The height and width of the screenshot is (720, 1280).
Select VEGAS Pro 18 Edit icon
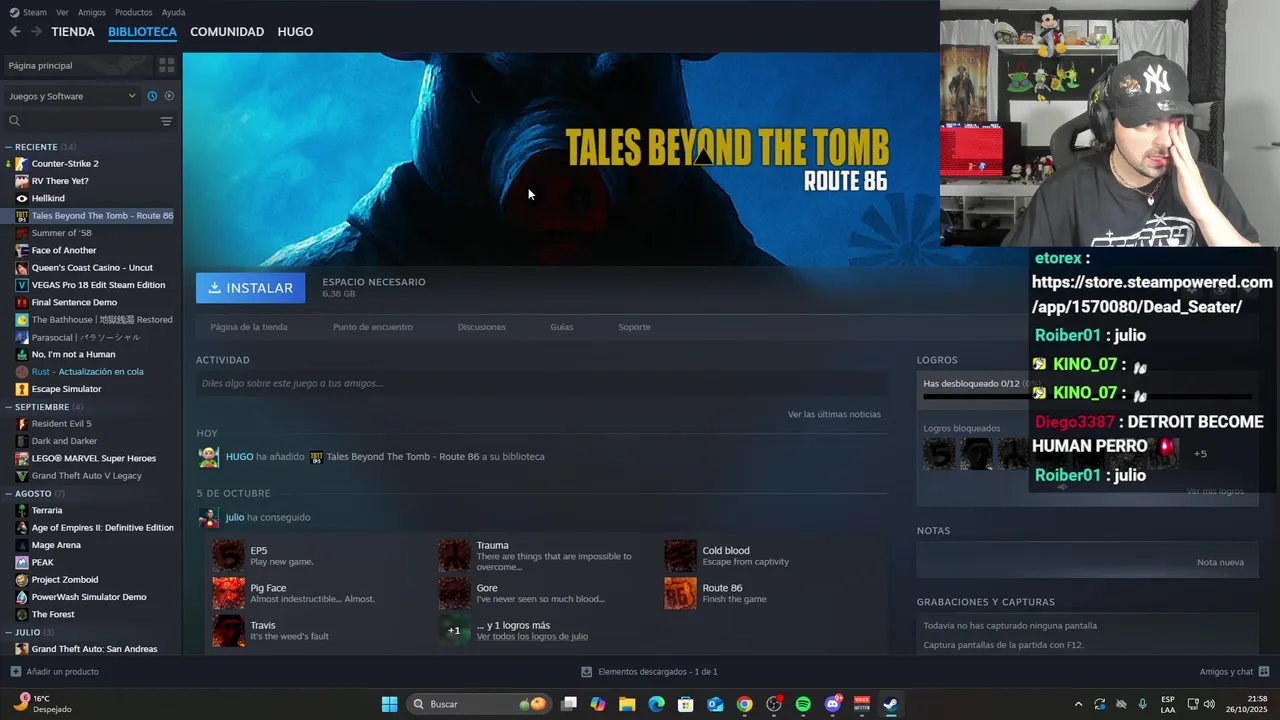point(21,285)
